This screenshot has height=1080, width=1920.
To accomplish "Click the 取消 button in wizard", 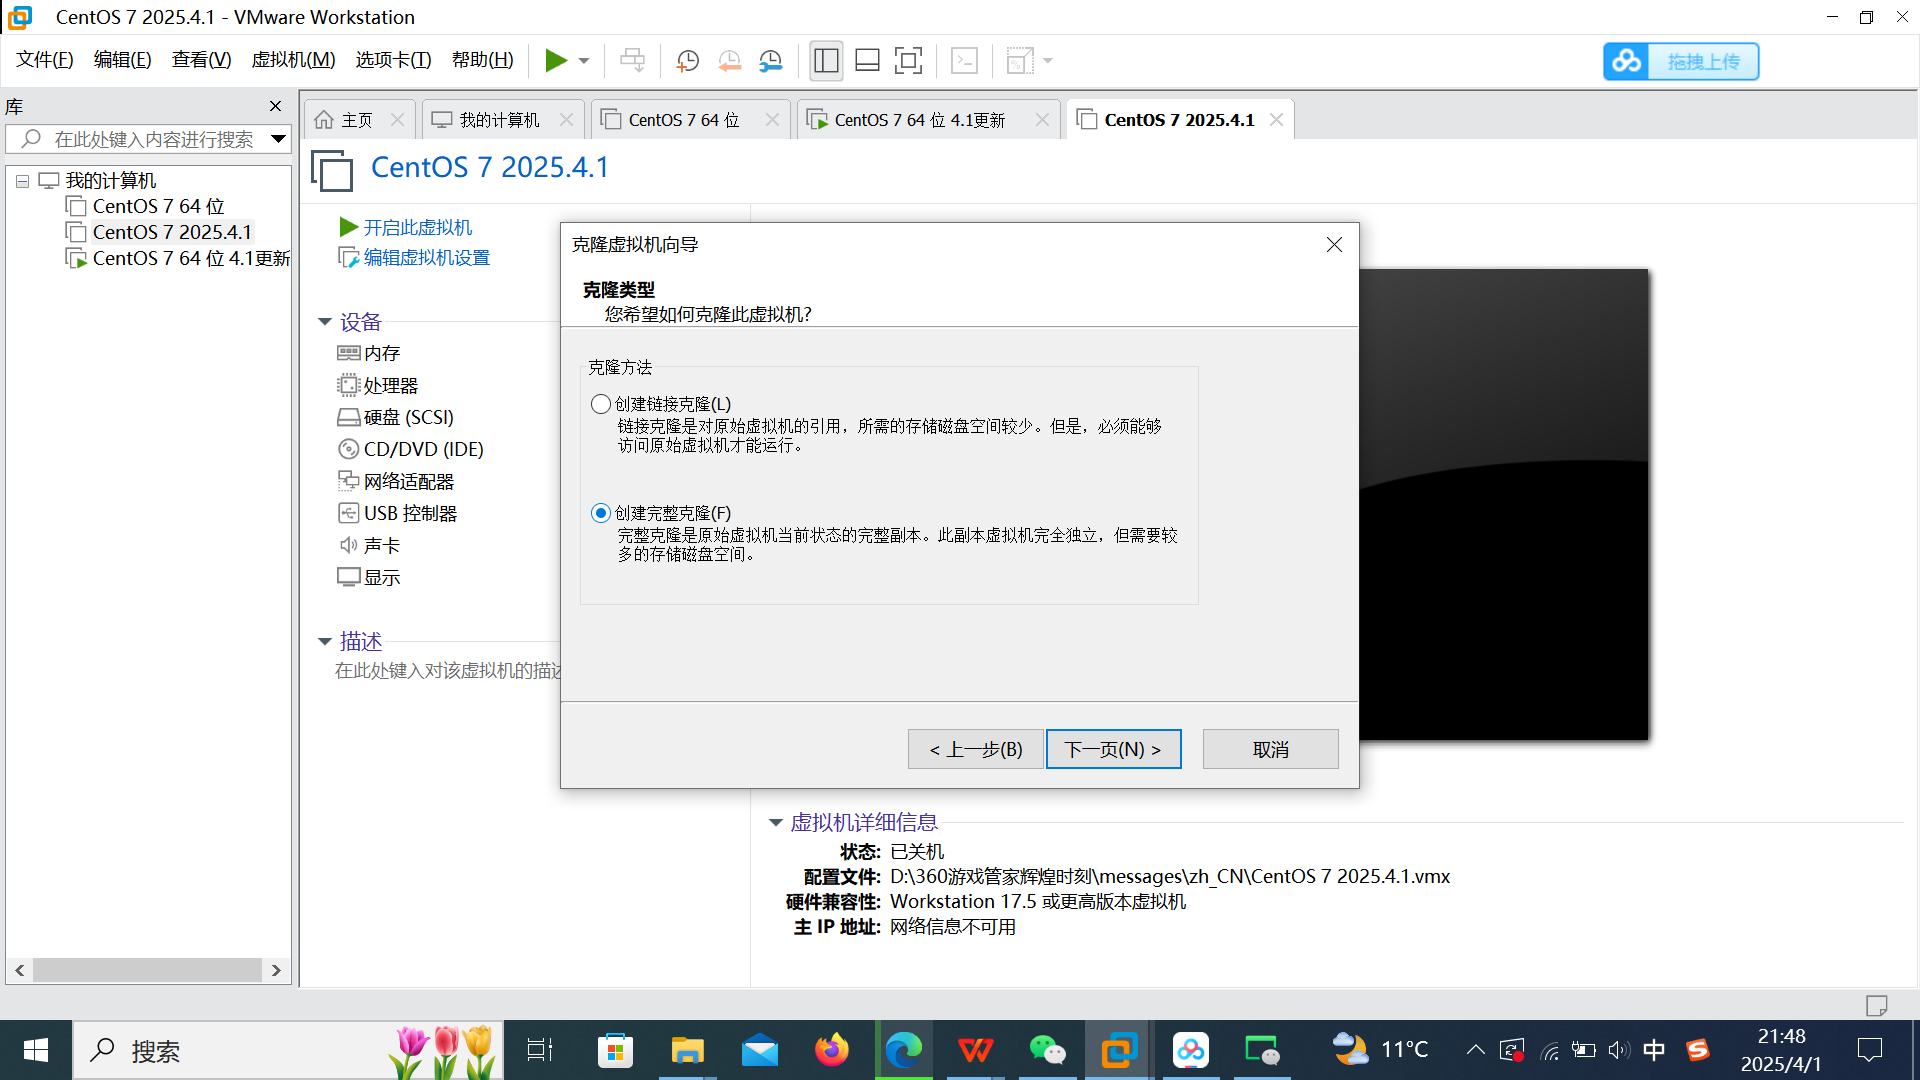I will pos(1270,749).
